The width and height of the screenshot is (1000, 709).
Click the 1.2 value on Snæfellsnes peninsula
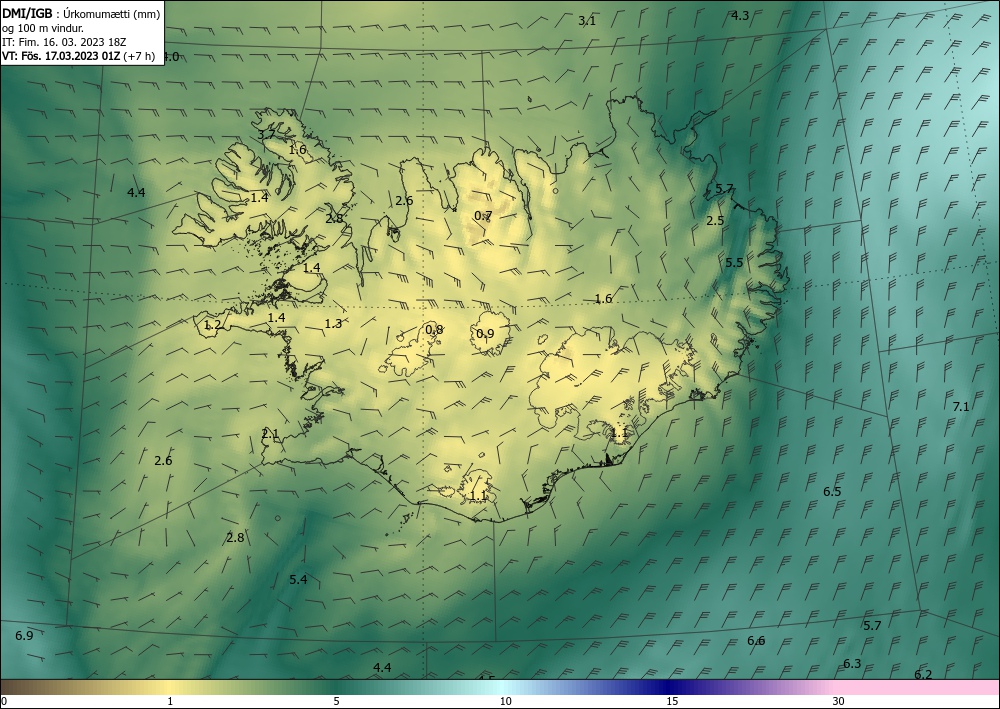click(212, 325)
